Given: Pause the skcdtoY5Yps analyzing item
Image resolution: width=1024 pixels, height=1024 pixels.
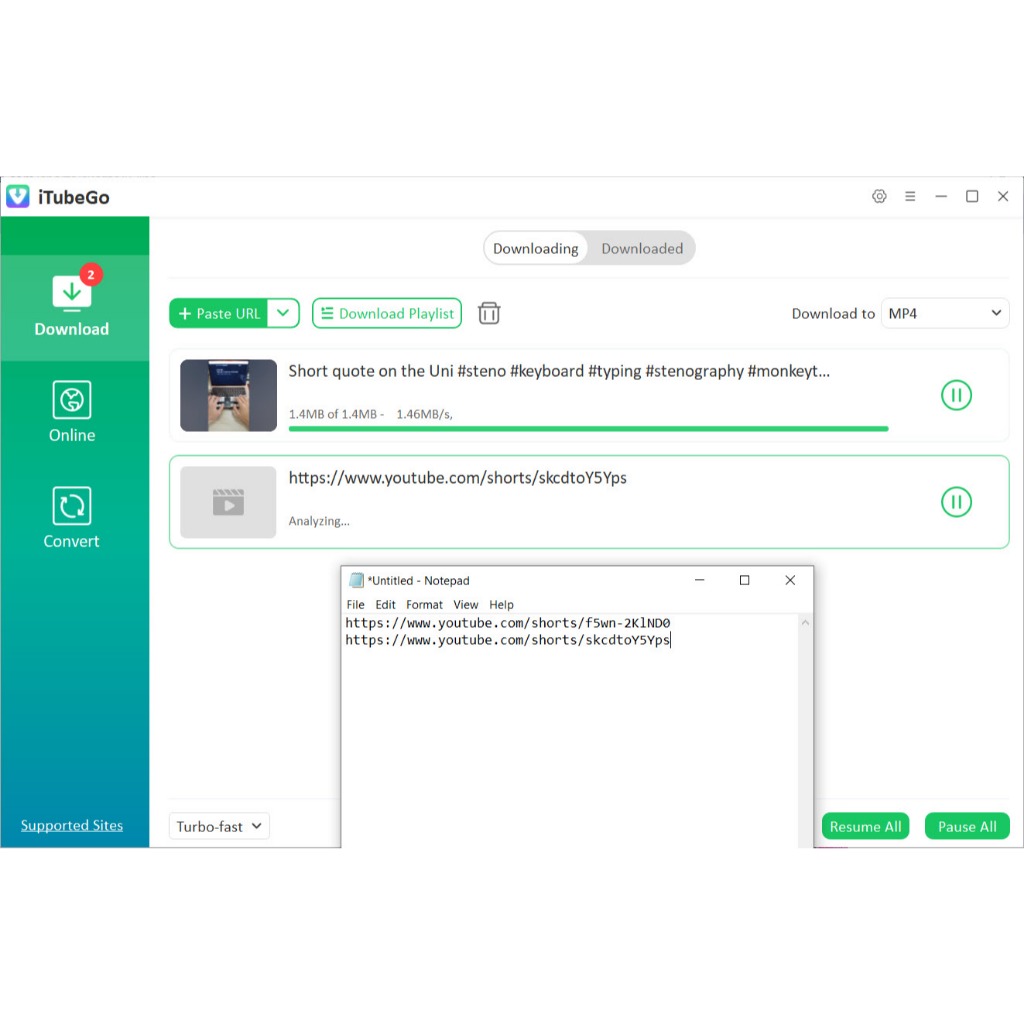Looking at the screenshot, I should point(956,502).
